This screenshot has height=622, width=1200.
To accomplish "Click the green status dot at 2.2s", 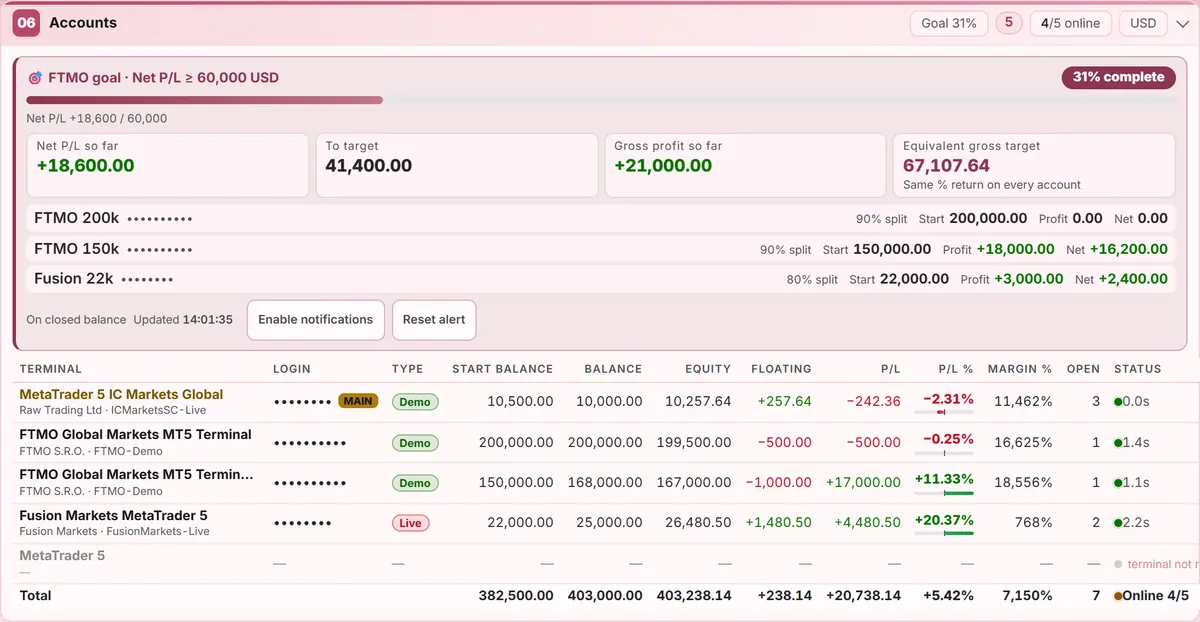I will (1118, 523).
